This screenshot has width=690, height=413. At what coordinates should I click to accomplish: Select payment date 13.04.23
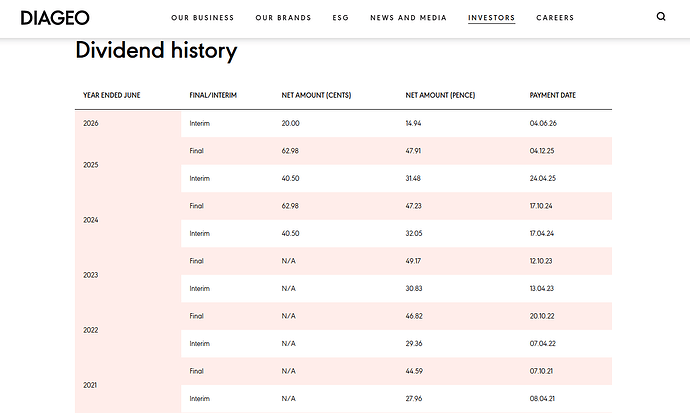click(542, 289)
